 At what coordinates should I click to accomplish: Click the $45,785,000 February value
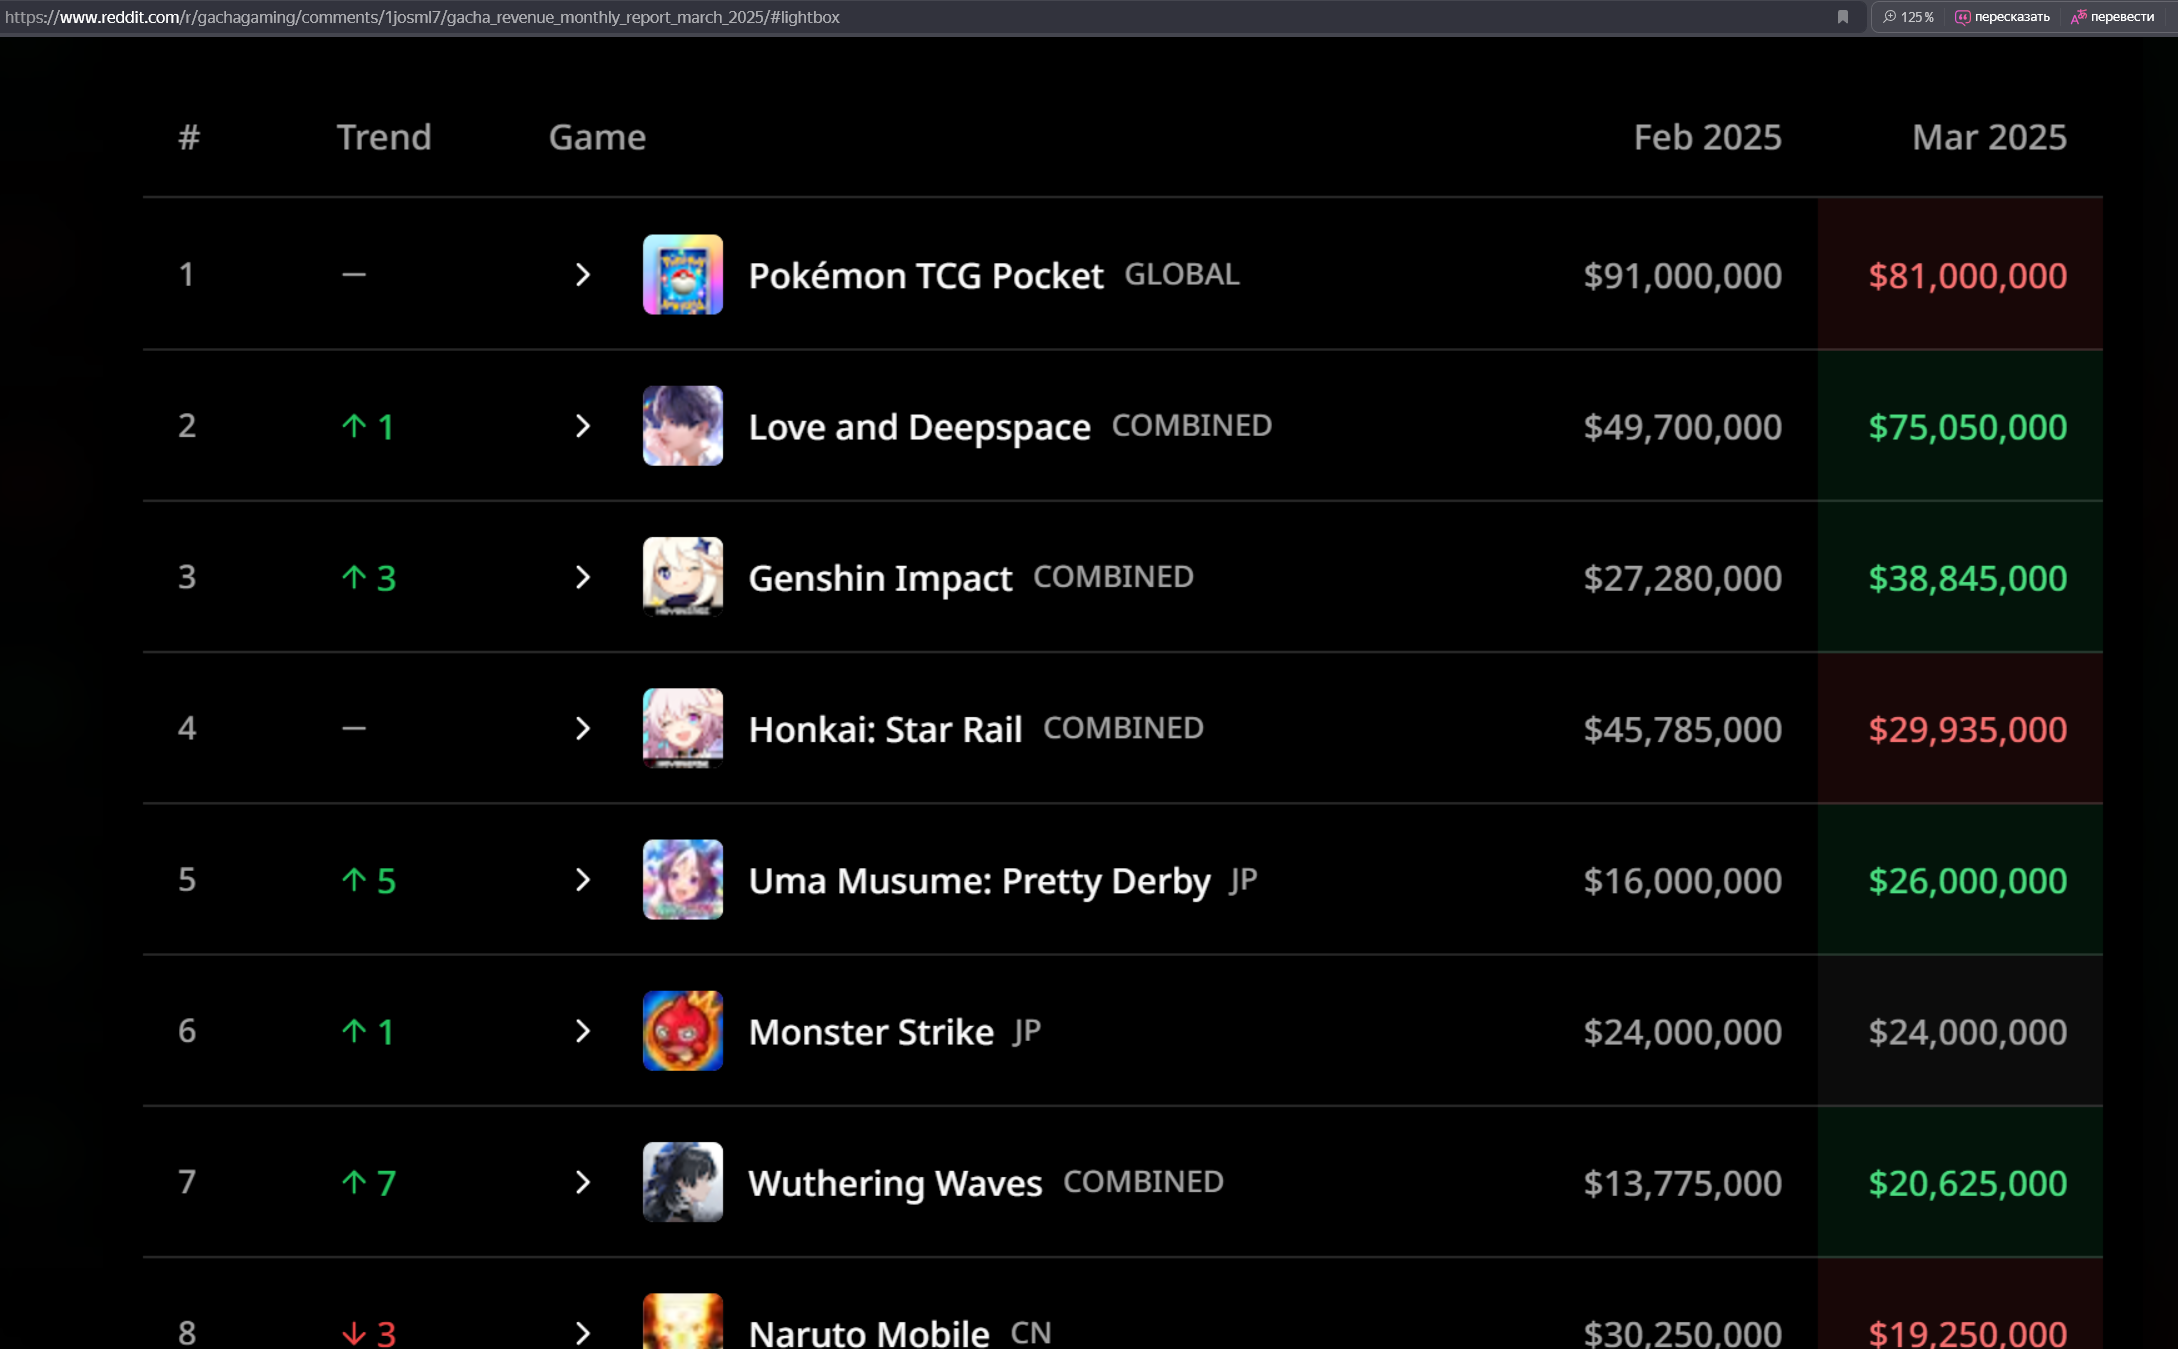click(x=1682, y=730)
